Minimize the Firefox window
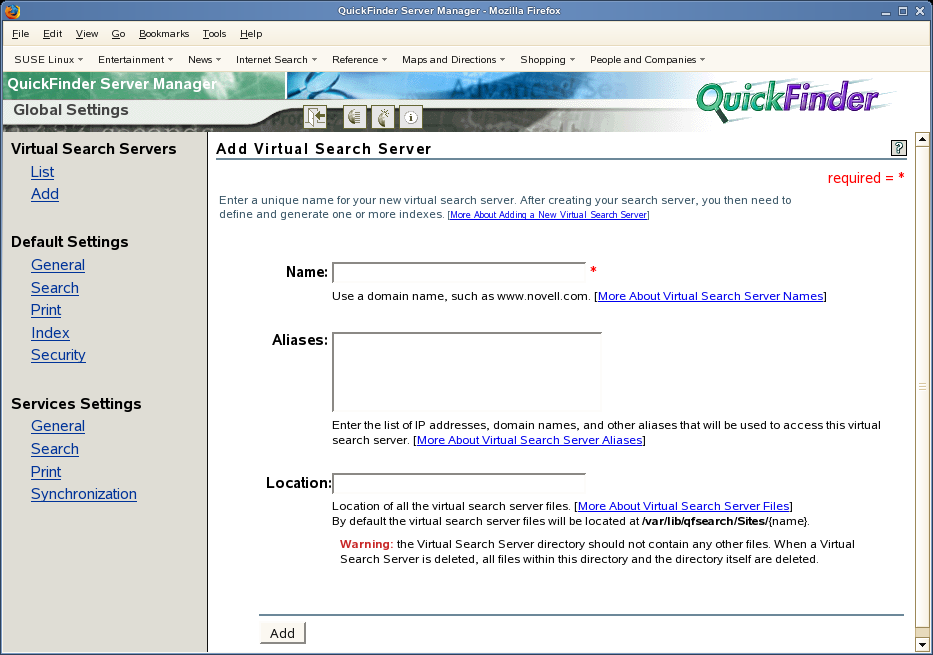933x655 pixels. coord(886,11)
